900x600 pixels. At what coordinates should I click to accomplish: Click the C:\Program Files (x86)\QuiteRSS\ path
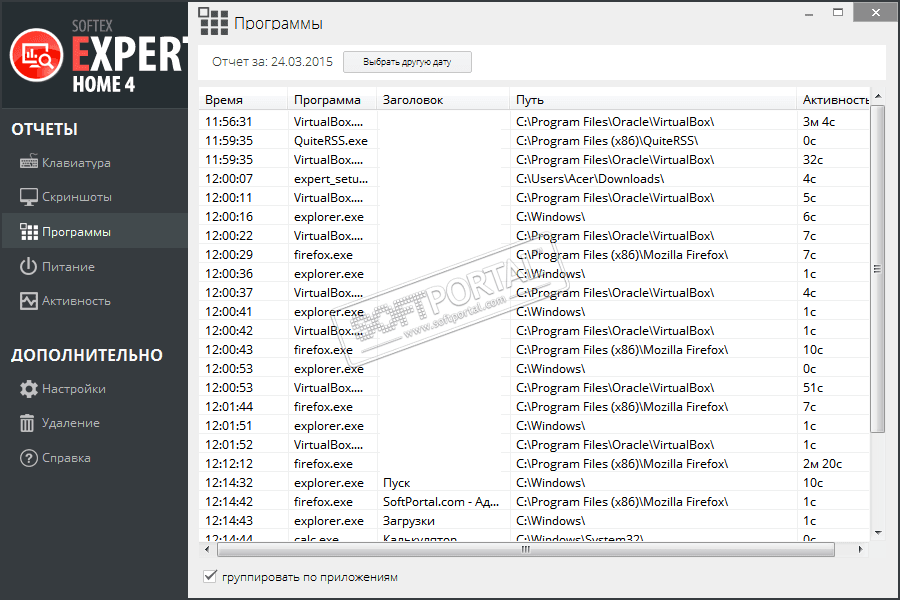(x=607, y=141)
